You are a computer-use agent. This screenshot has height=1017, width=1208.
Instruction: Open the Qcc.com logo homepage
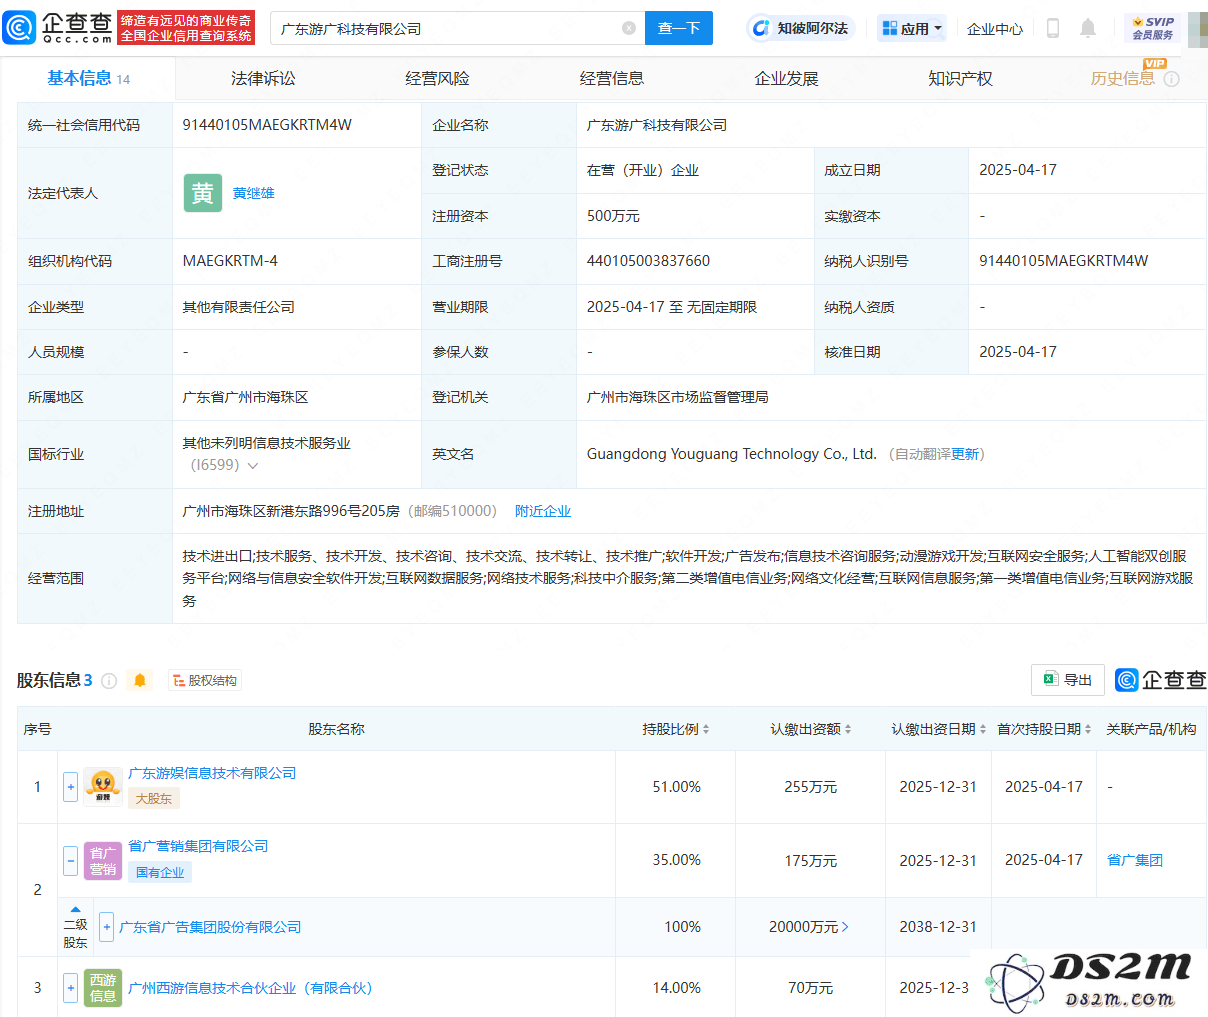(57, 28)
